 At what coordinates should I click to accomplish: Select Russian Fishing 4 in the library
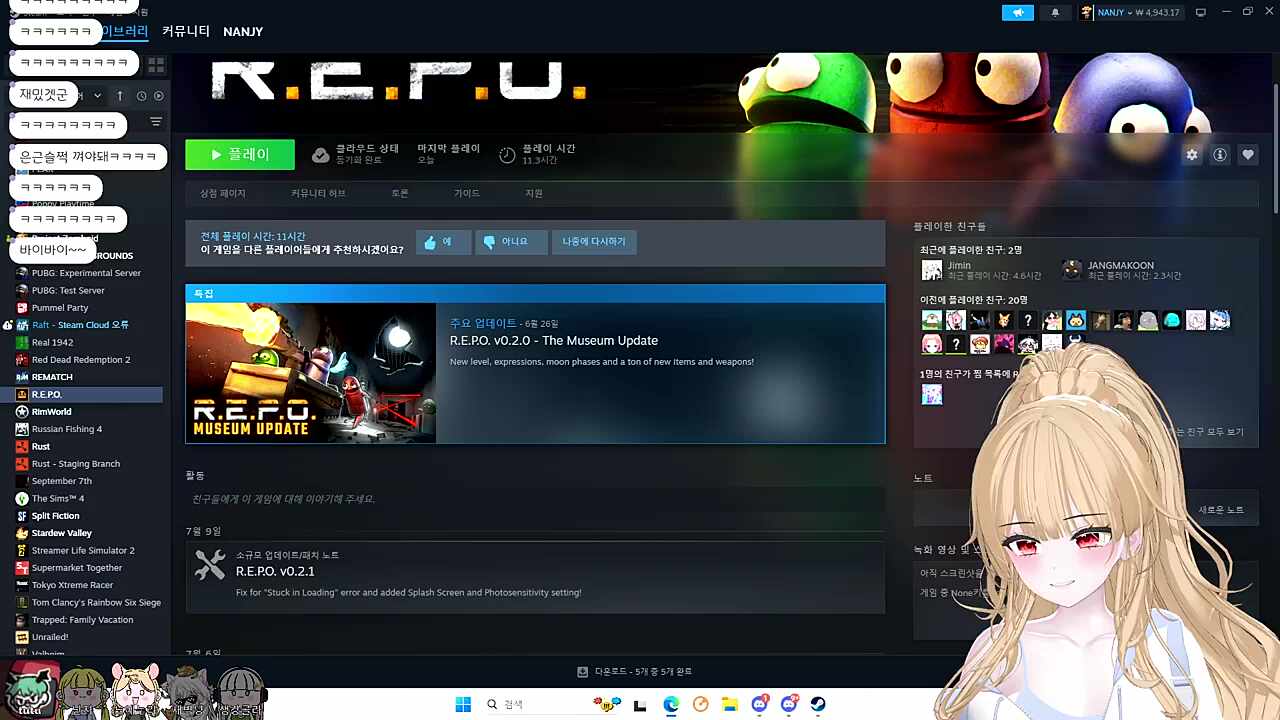coord(67,429)
